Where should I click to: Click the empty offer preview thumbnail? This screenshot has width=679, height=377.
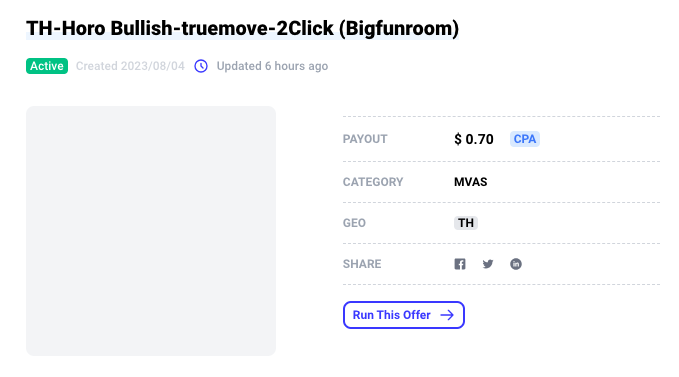pyautogui.click(x=151, y=231)
